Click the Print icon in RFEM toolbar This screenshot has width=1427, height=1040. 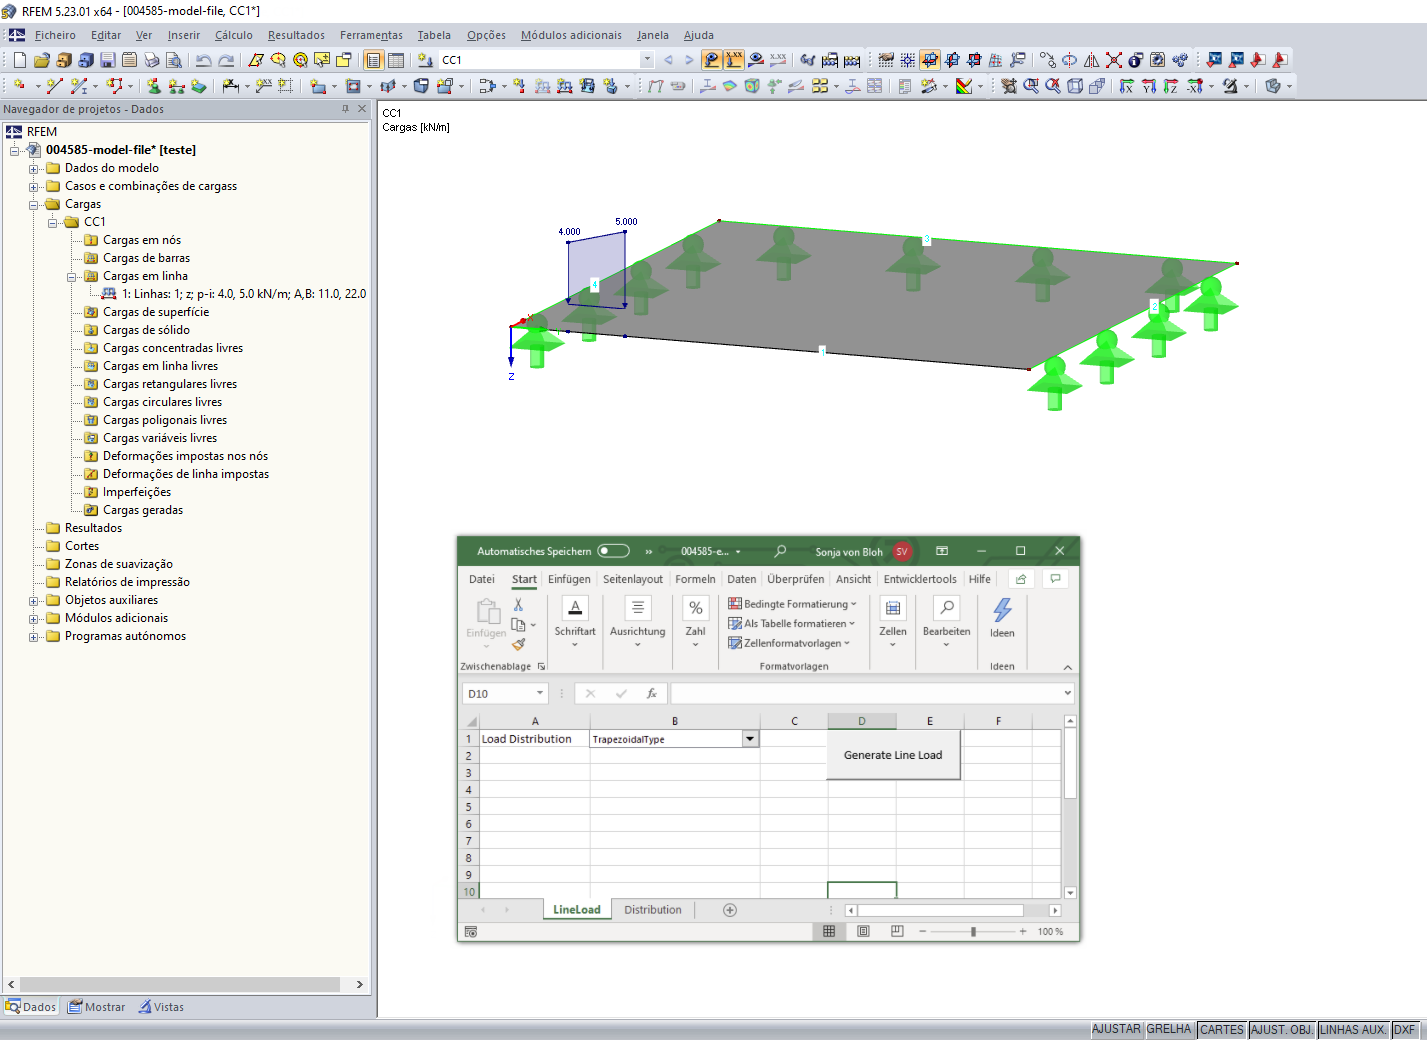pyautogui.click(x=151, y=60)
